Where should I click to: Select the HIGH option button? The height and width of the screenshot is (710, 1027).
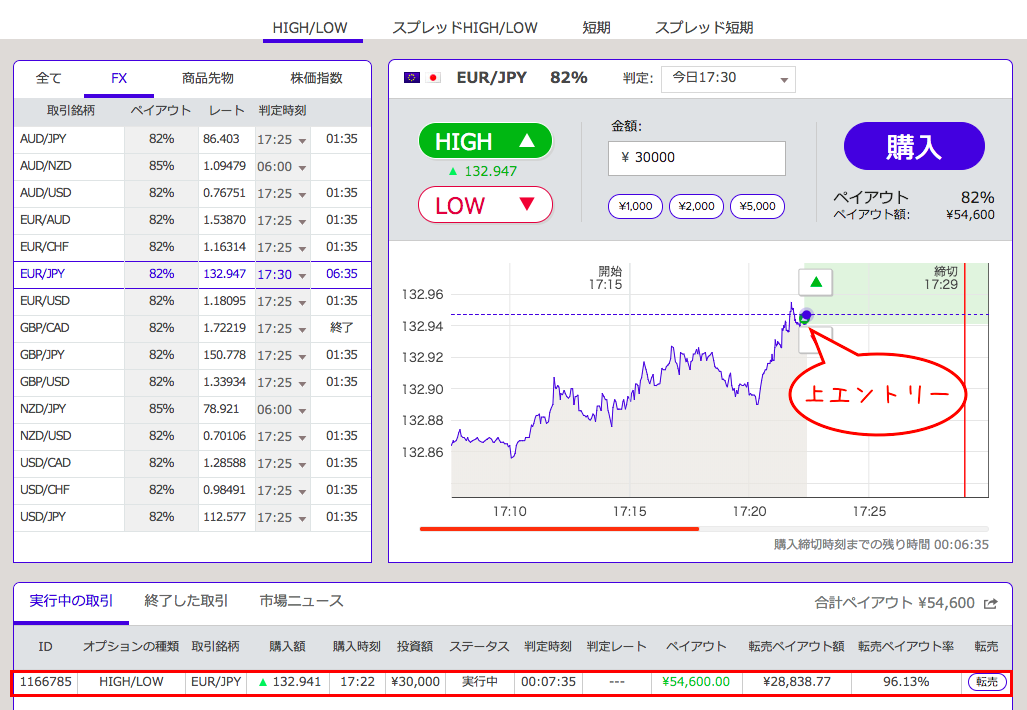(x=485, y=141)
